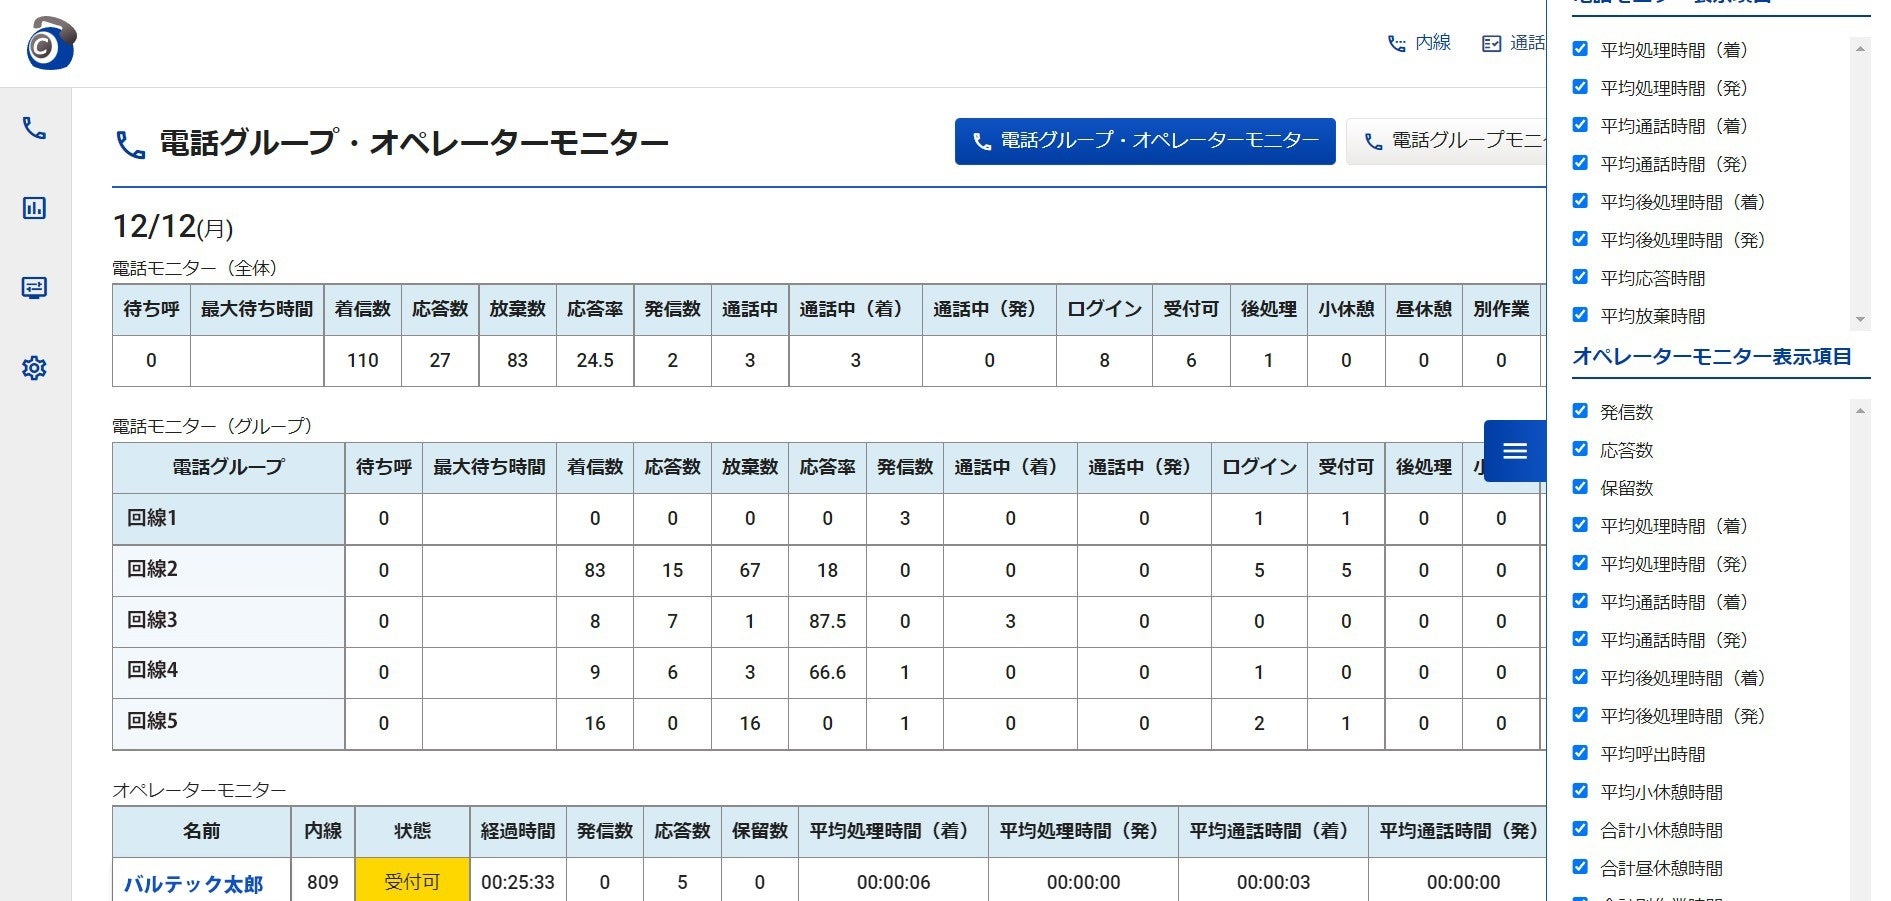The height and width of the screenshot is (901, 1891).
Task: Uncheck 平均呼出時間 checkbox
Action: click(x=1580, y=752)
